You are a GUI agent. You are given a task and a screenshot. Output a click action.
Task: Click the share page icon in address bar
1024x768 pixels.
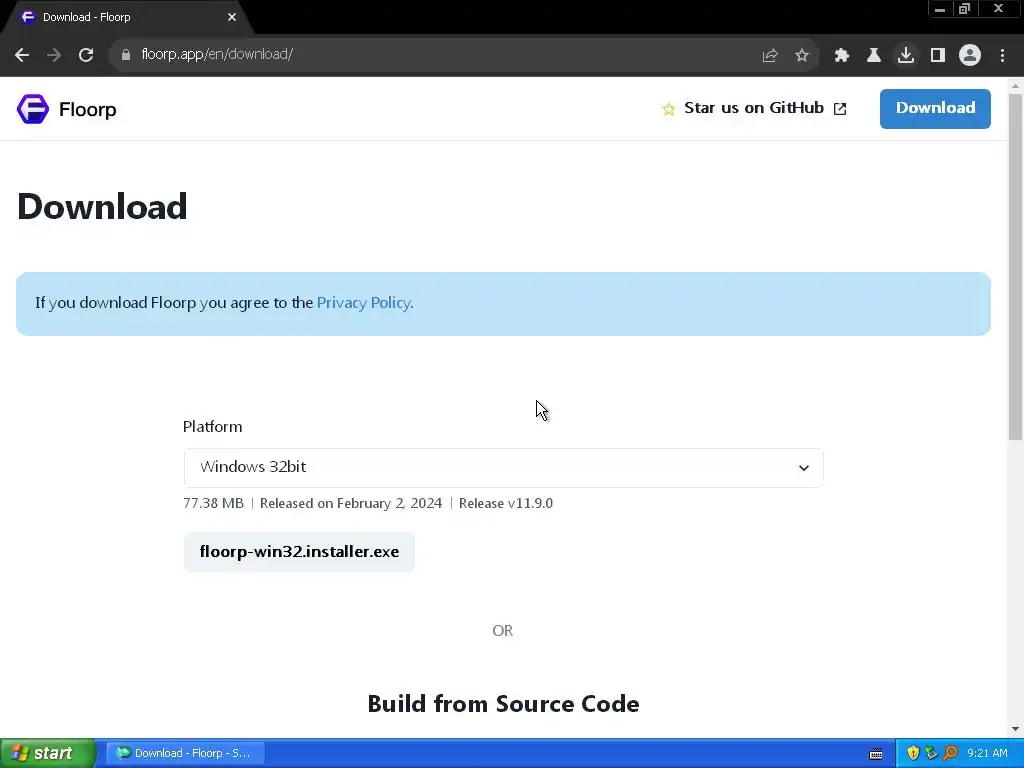point(770,56)
